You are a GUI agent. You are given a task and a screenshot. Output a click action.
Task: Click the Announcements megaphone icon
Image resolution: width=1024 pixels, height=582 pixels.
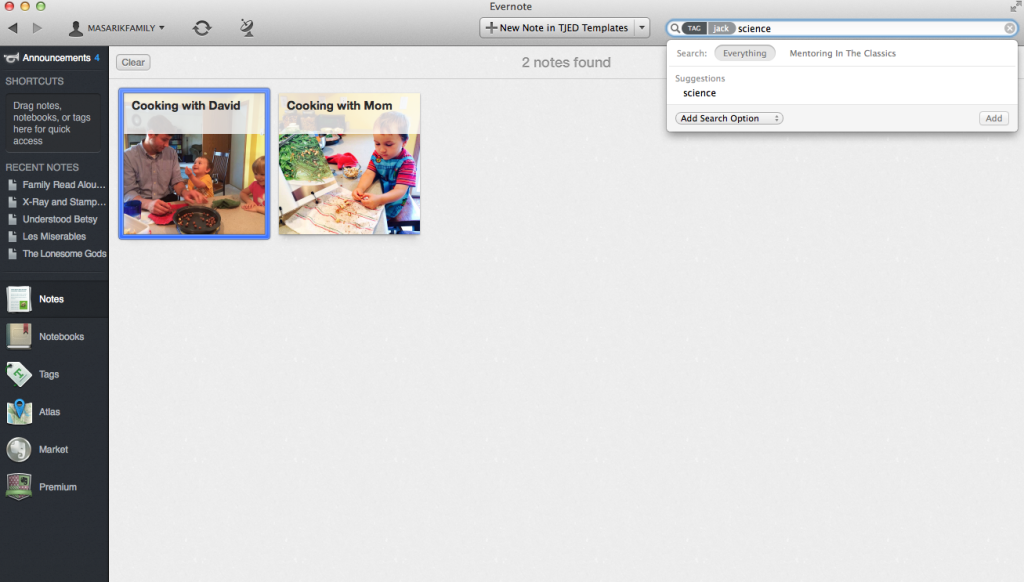pos(11,57)
